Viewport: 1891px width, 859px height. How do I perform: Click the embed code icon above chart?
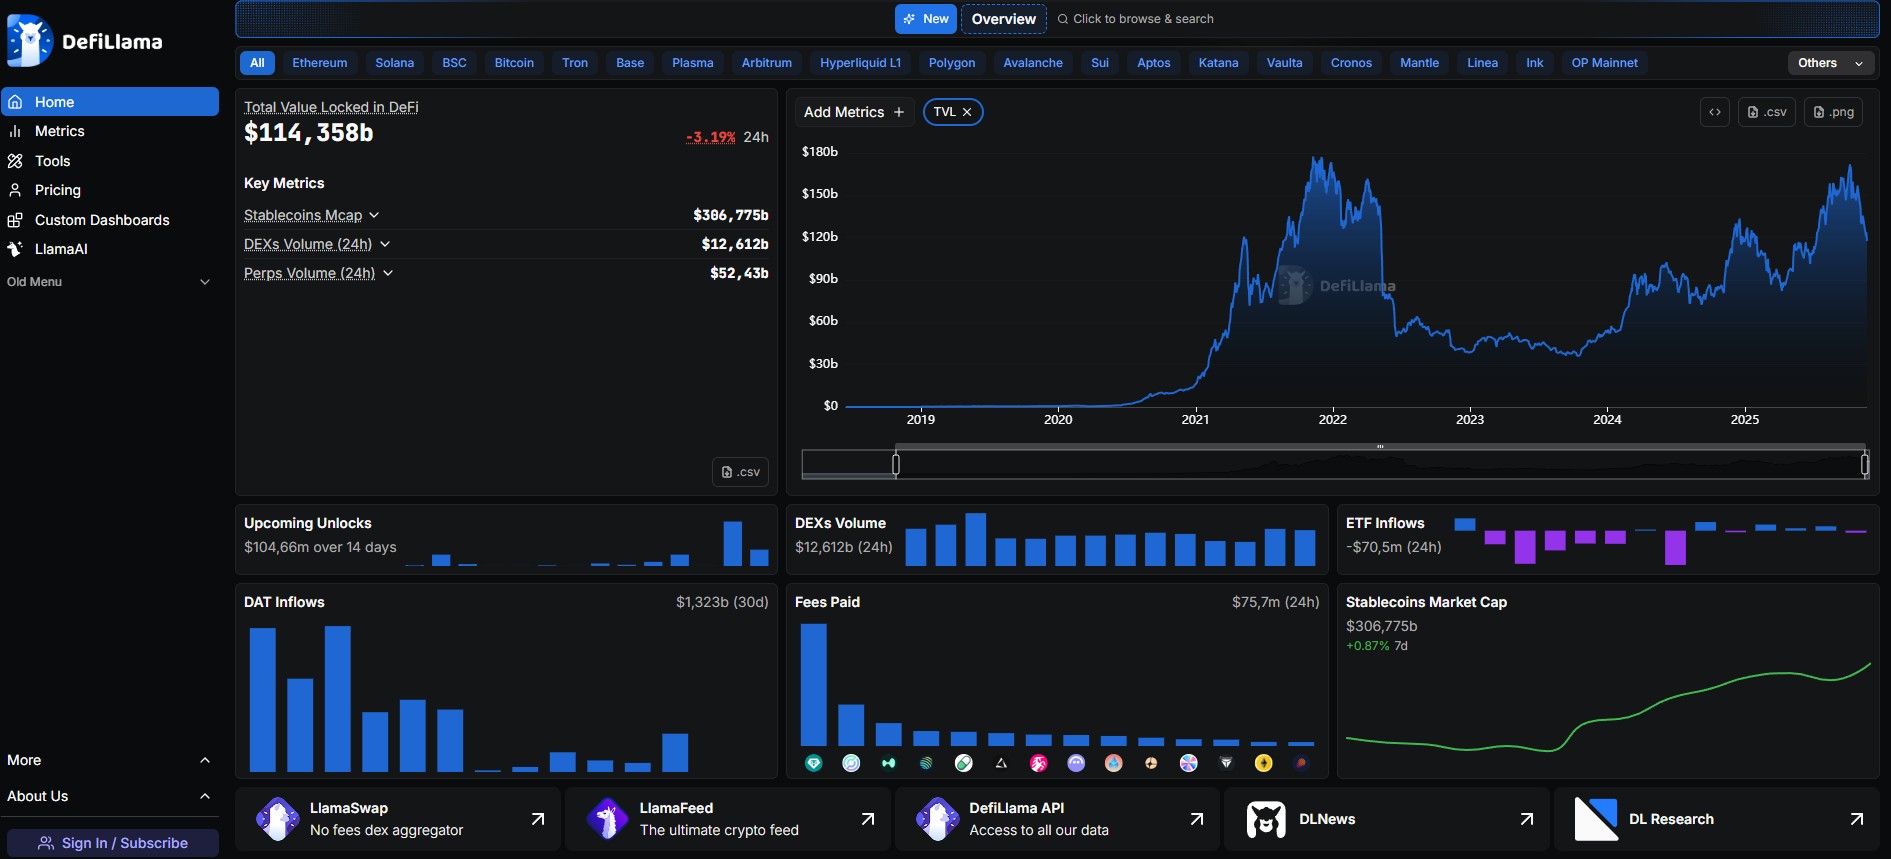1714,112
